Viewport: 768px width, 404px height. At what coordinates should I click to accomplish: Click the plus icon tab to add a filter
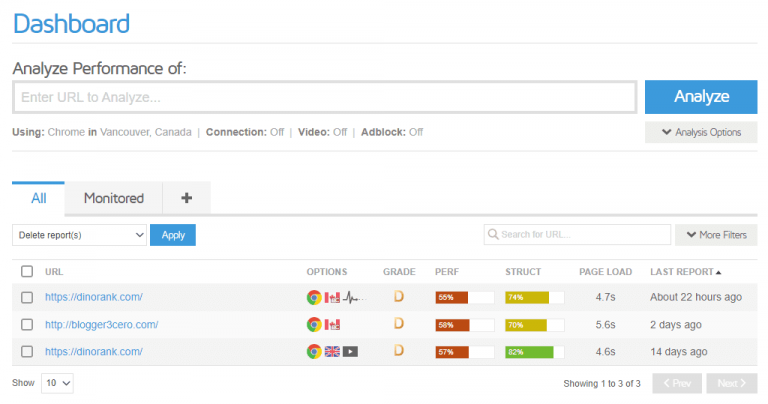coord(187,198)
